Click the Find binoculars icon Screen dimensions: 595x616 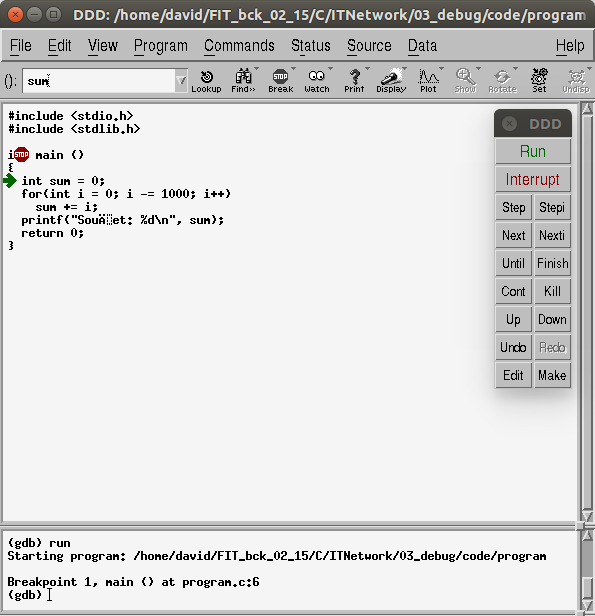243,81
